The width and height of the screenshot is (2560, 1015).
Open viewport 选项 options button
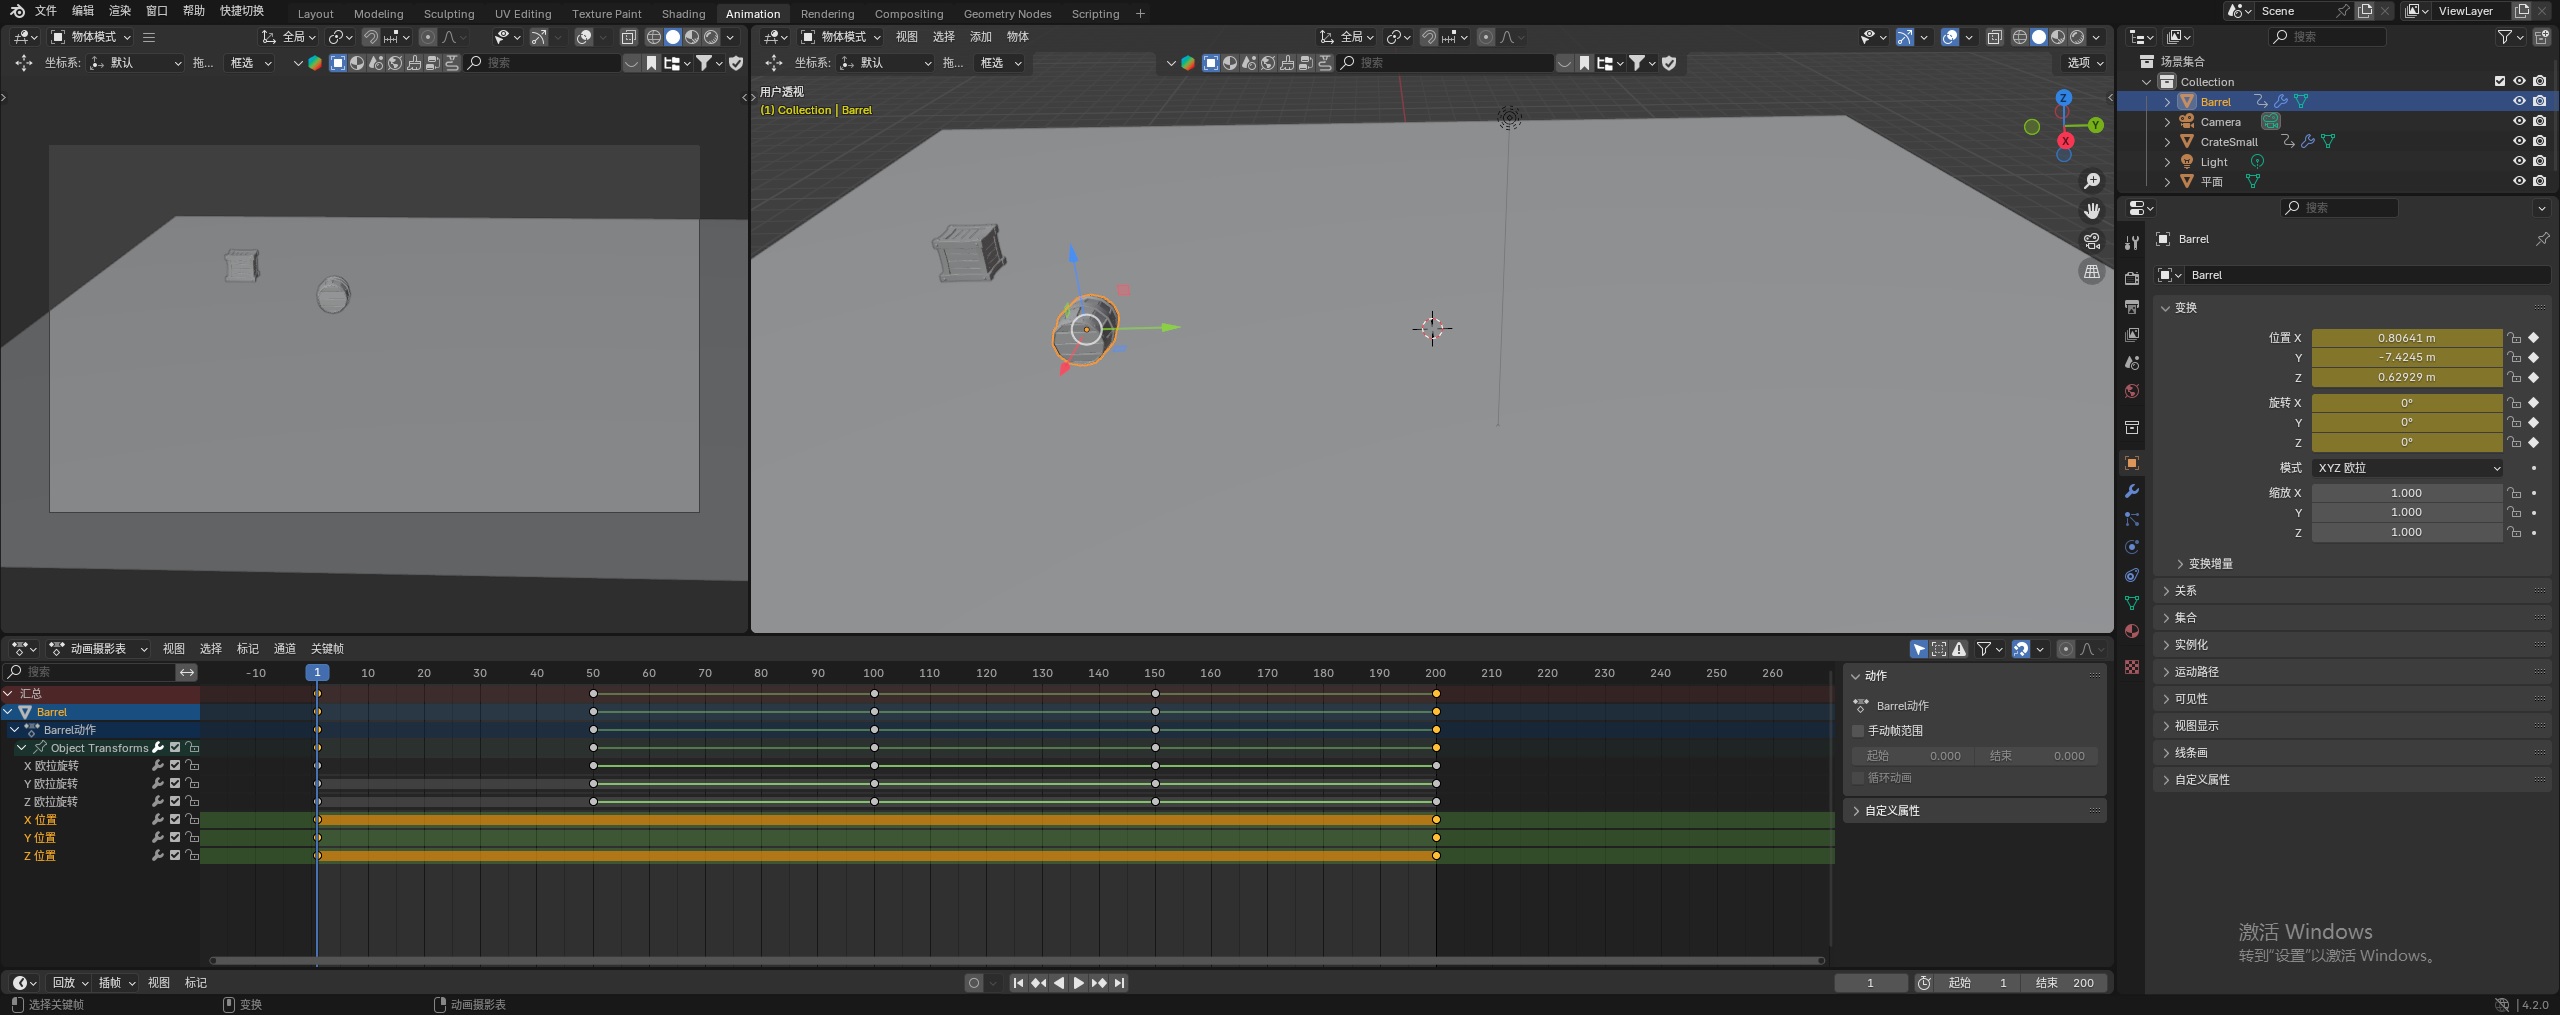[2085, 62]
